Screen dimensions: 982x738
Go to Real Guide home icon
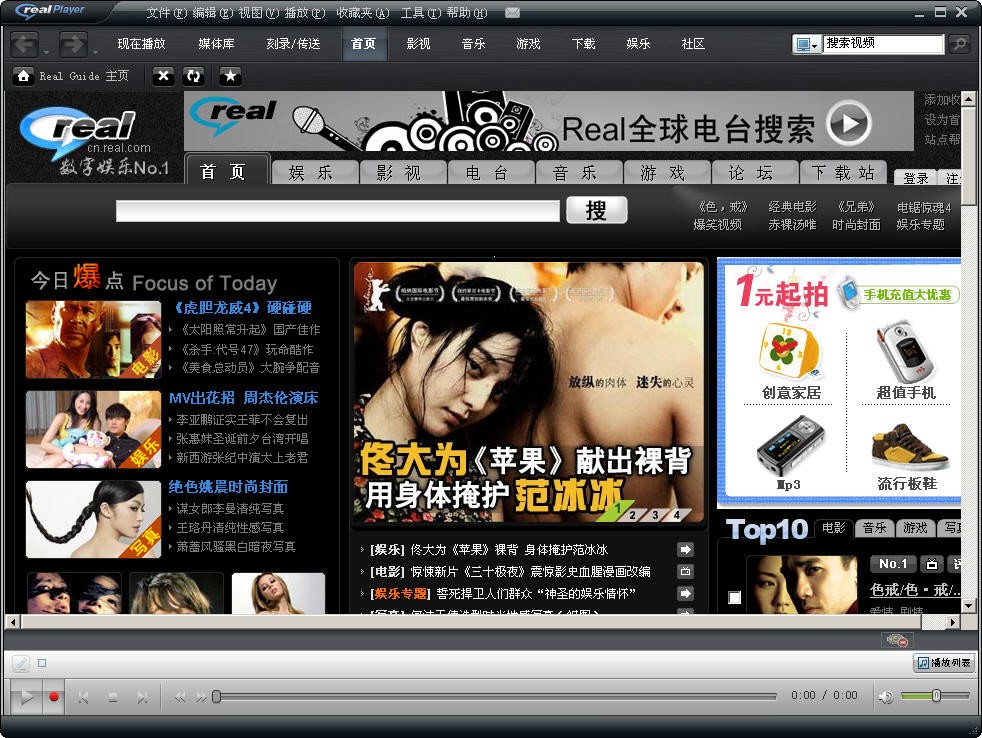pos(23,76)
